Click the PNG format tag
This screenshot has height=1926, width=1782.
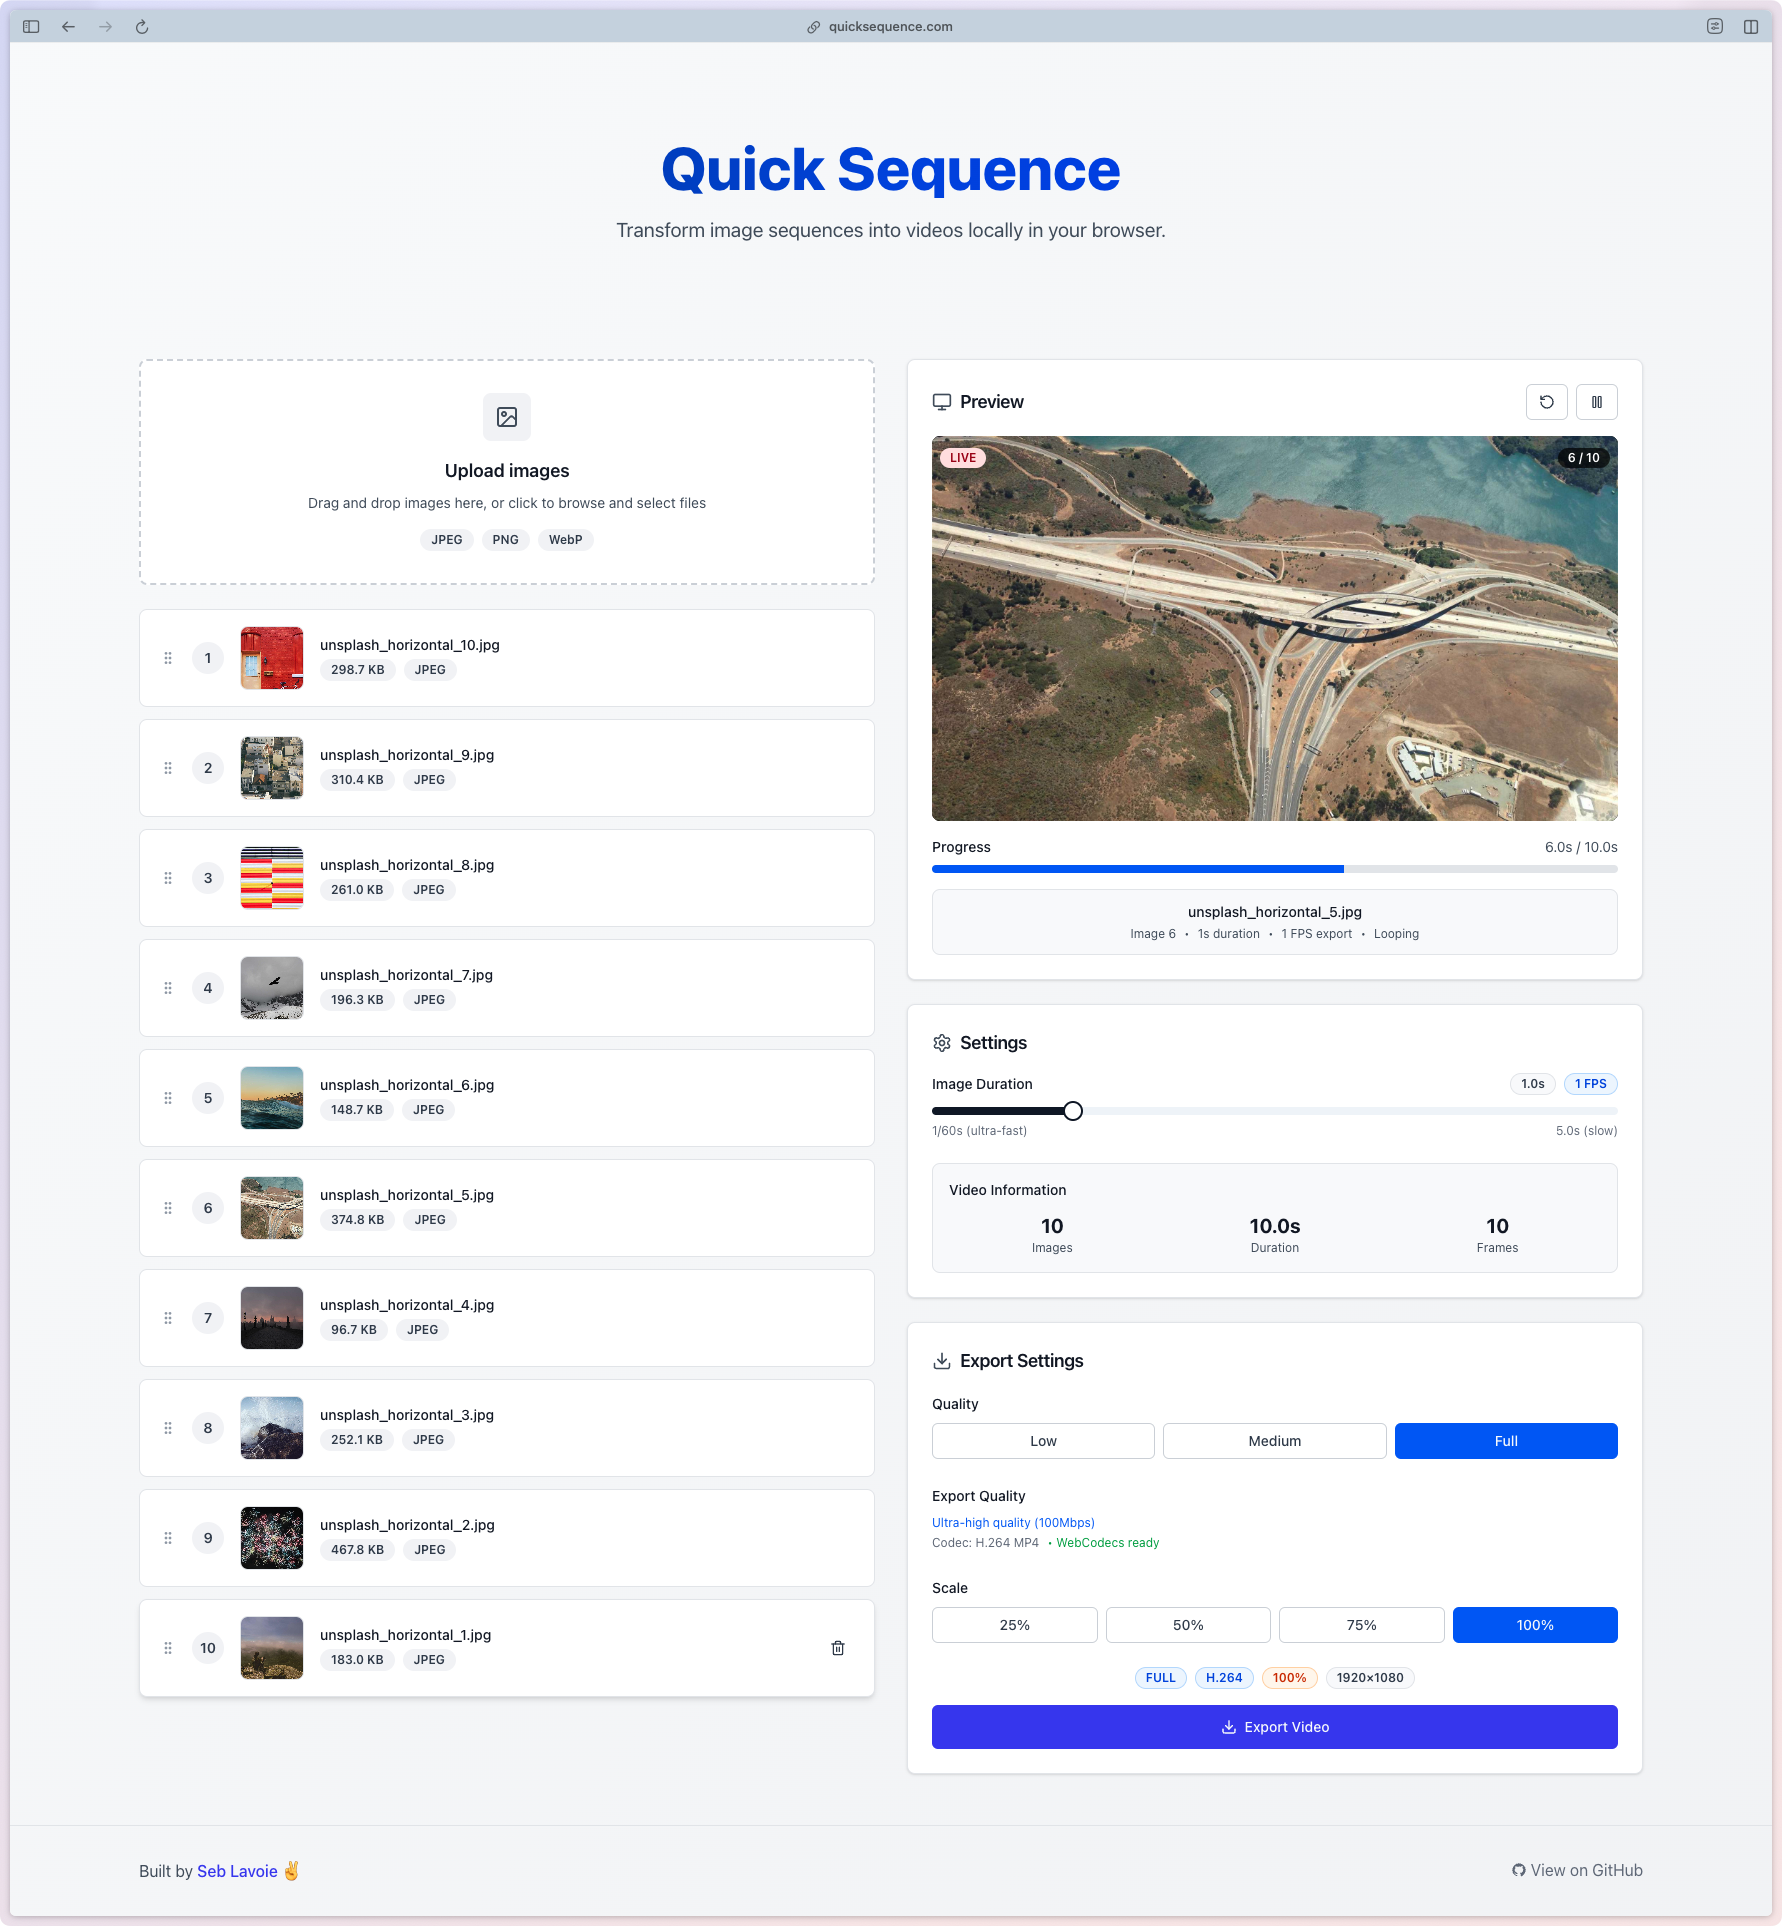(505, 540)
